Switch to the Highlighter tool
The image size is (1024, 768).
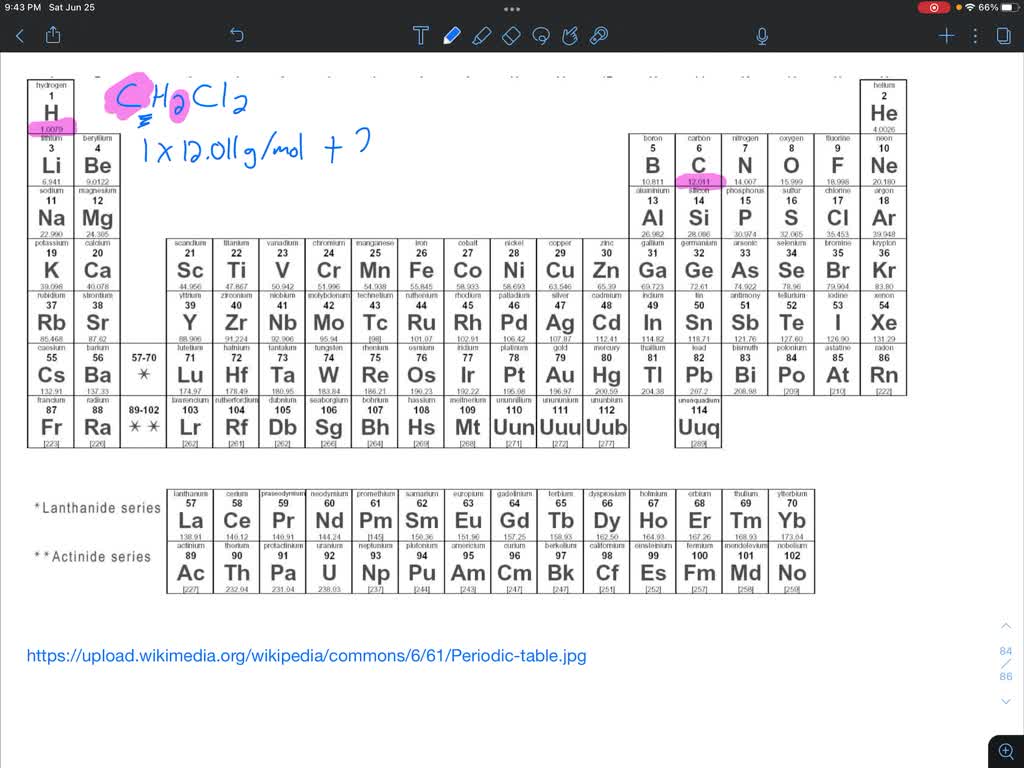[x=481, y=36]
